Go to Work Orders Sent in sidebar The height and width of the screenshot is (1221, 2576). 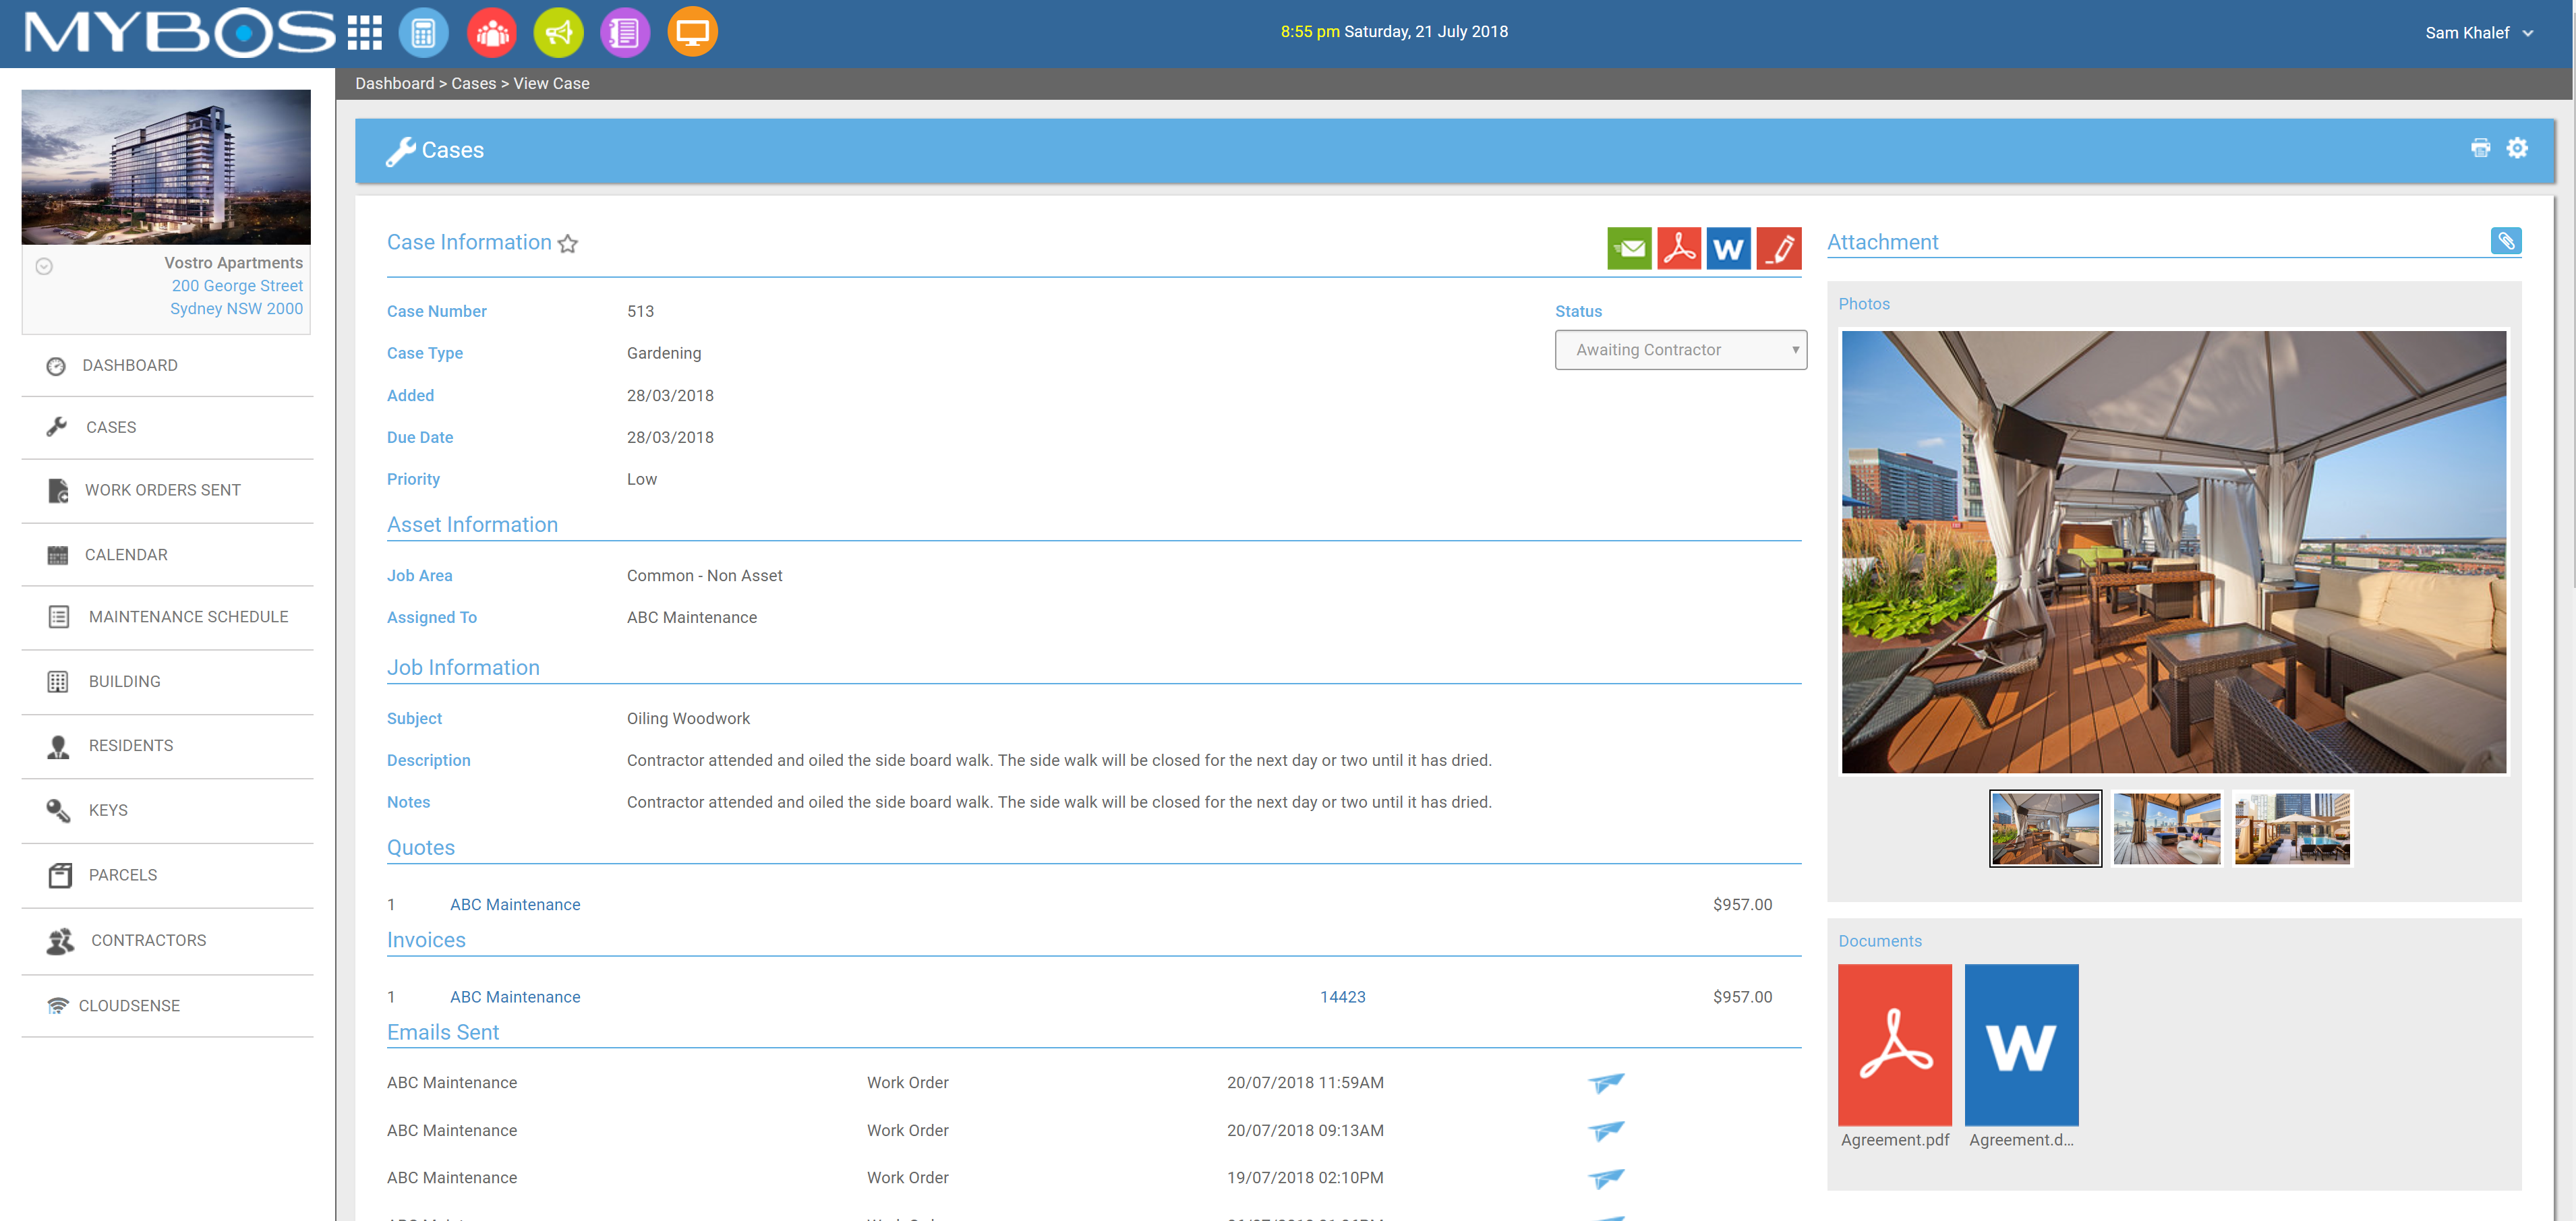coord(162,490)
